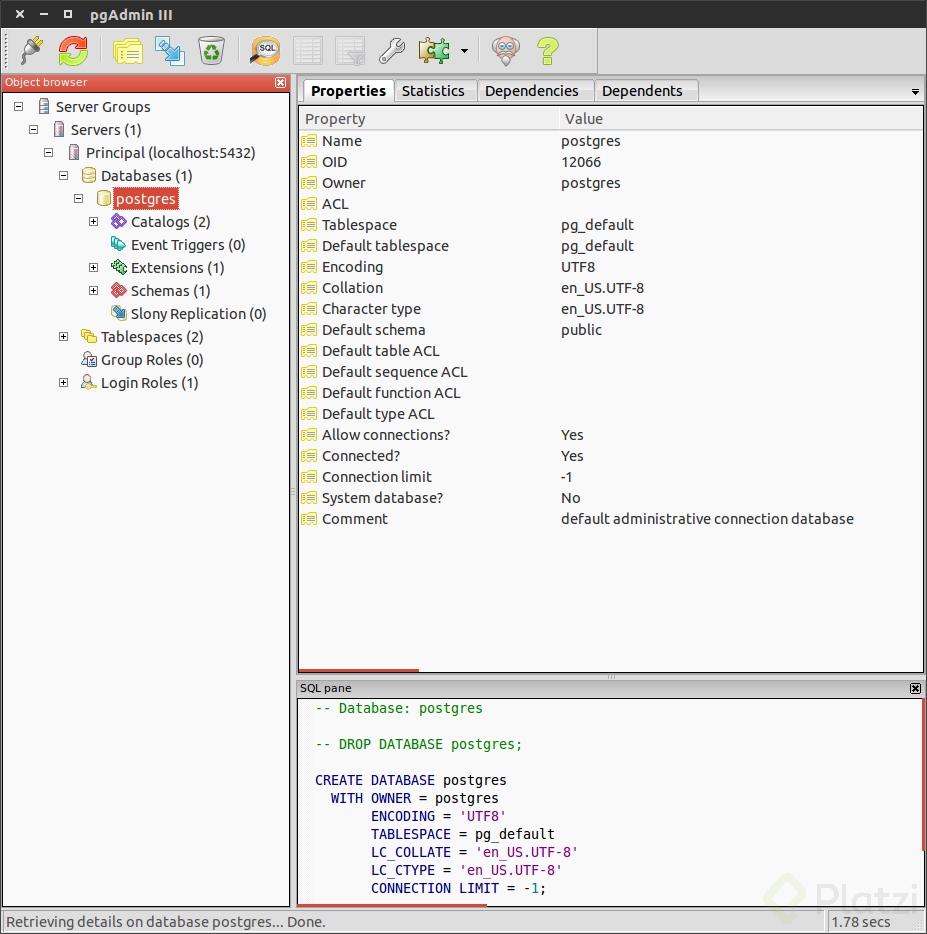Collapse the Databases (1) node

pos(64,176)
